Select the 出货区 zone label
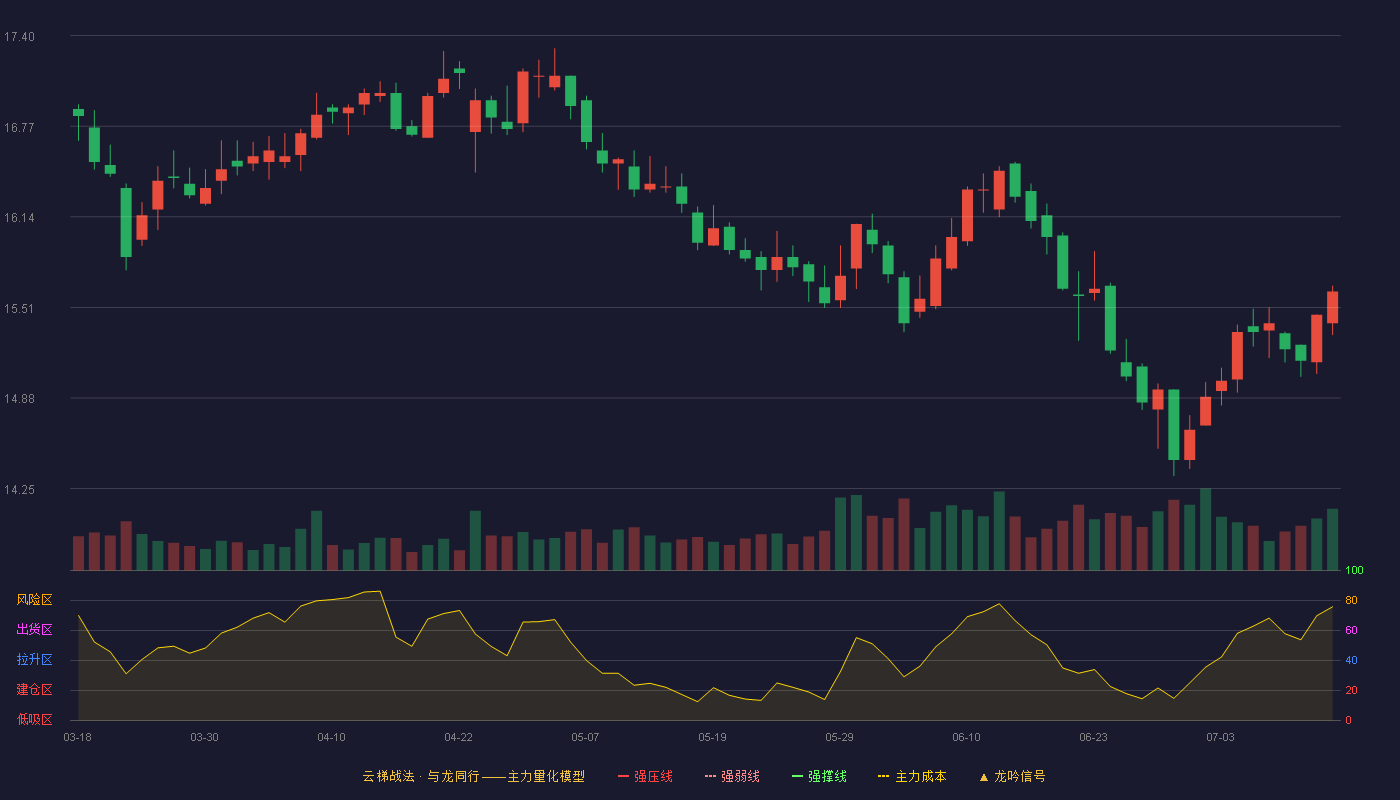The height and width of the screenshot is (800, 1400). (x=34, y=630)
